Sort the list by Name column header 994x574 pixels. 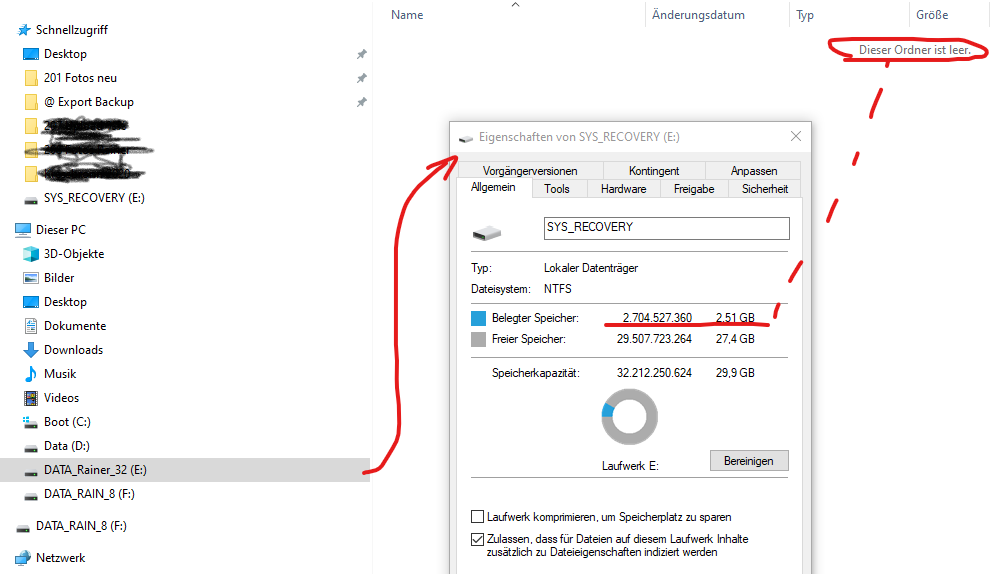tap(407, 15)
